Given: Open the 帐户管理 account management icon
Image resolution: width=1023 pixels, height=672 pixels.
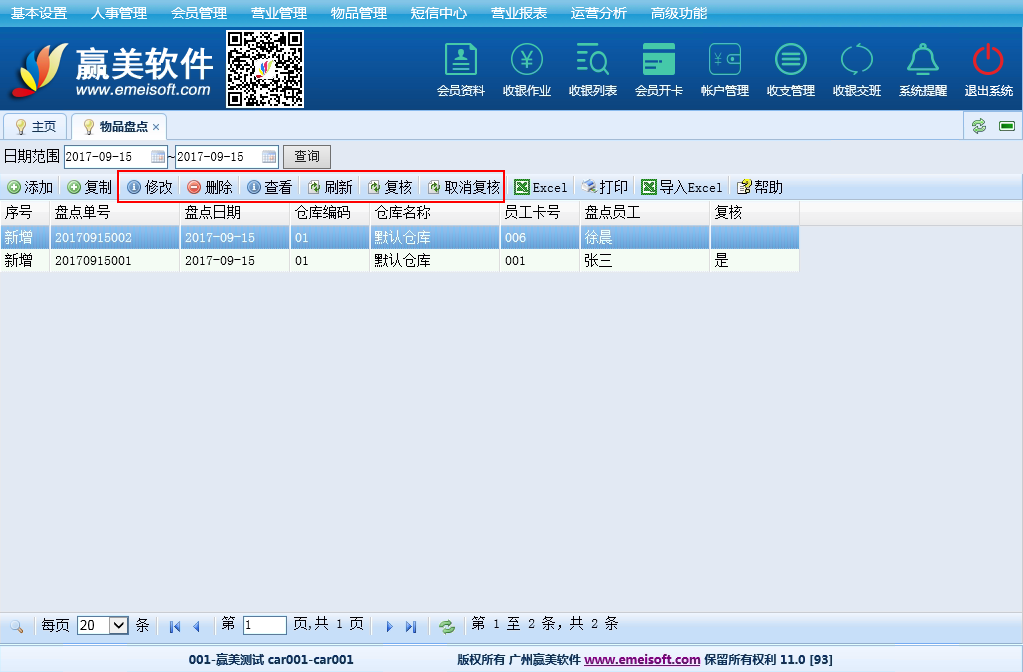Looking at the screenshot, I should pos(725,70).
